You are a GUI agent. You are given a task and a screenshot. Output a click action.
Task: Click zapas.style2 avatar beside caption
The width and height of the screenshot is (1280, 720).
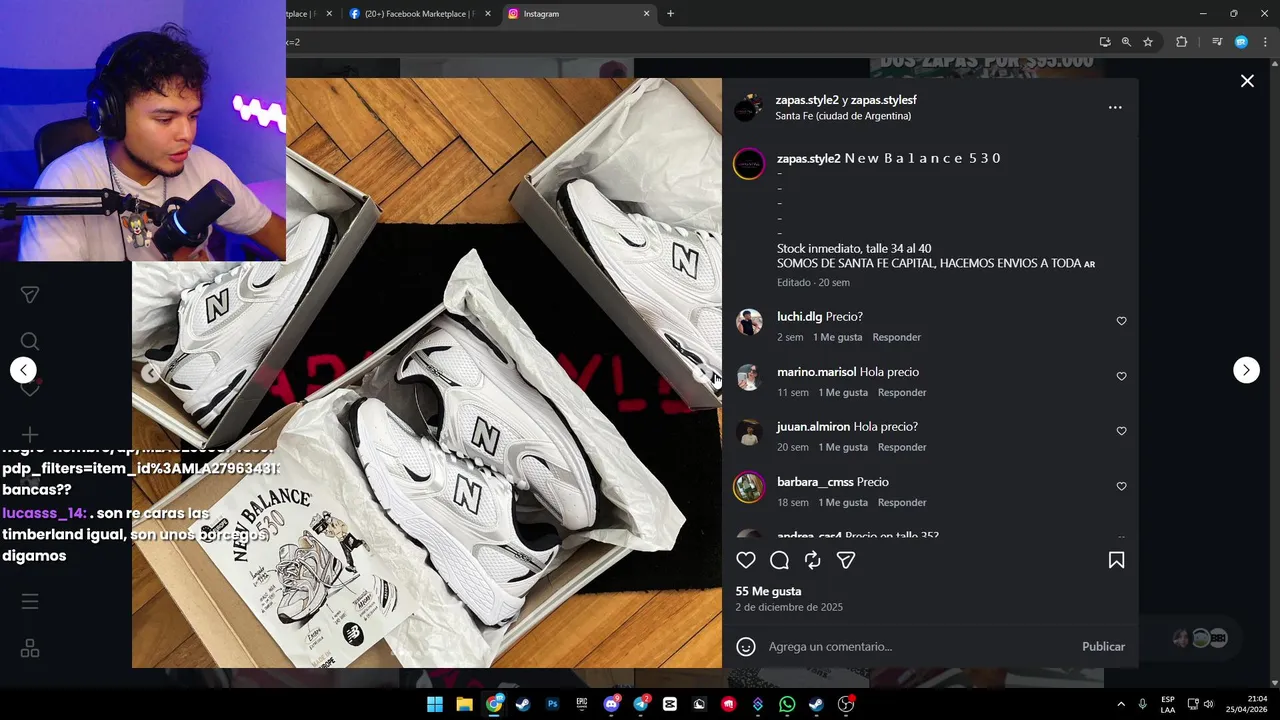coord(749,164)
